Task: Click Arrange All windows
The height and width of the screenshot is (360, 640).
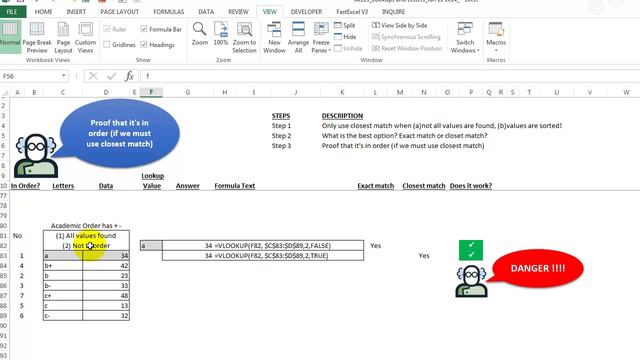Action: pos(298,38)
